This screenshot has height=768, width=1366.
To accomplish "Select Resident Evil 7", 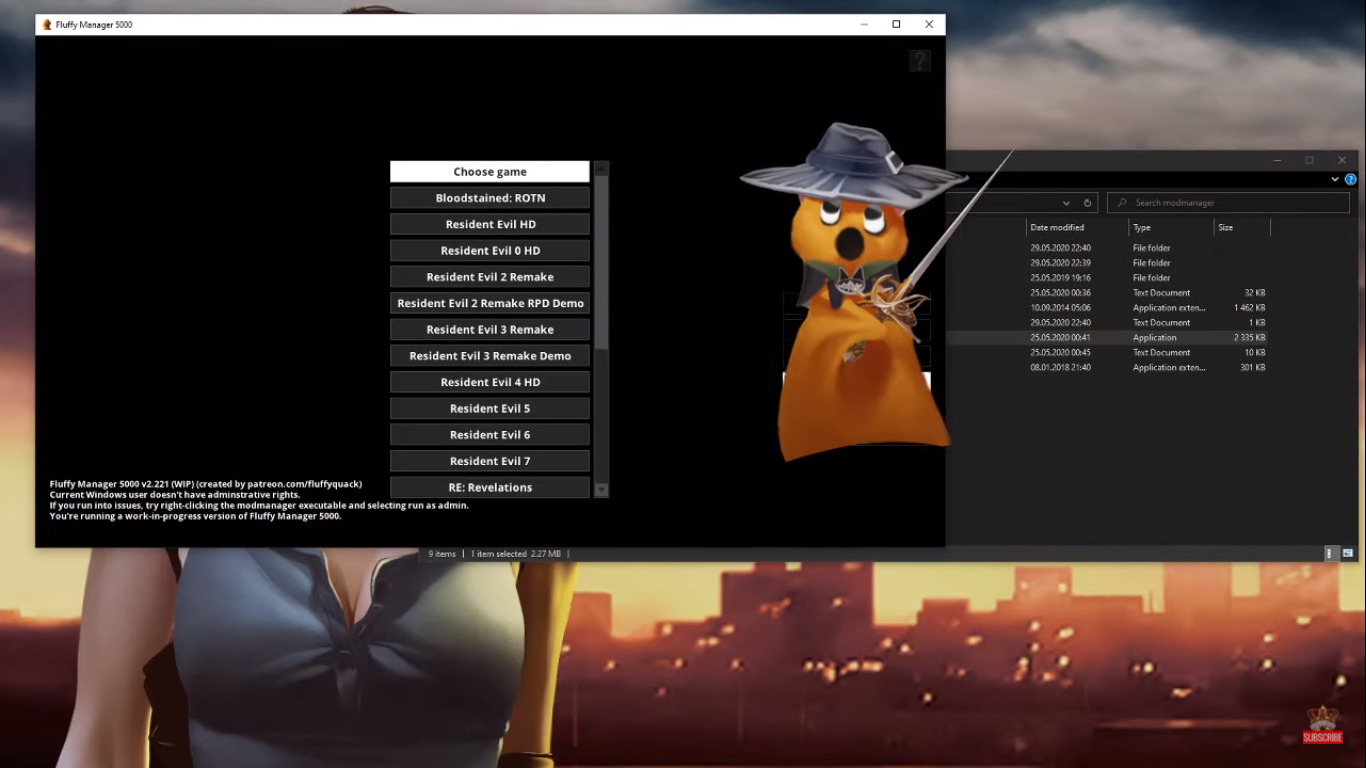I will (x=490, y=461).
